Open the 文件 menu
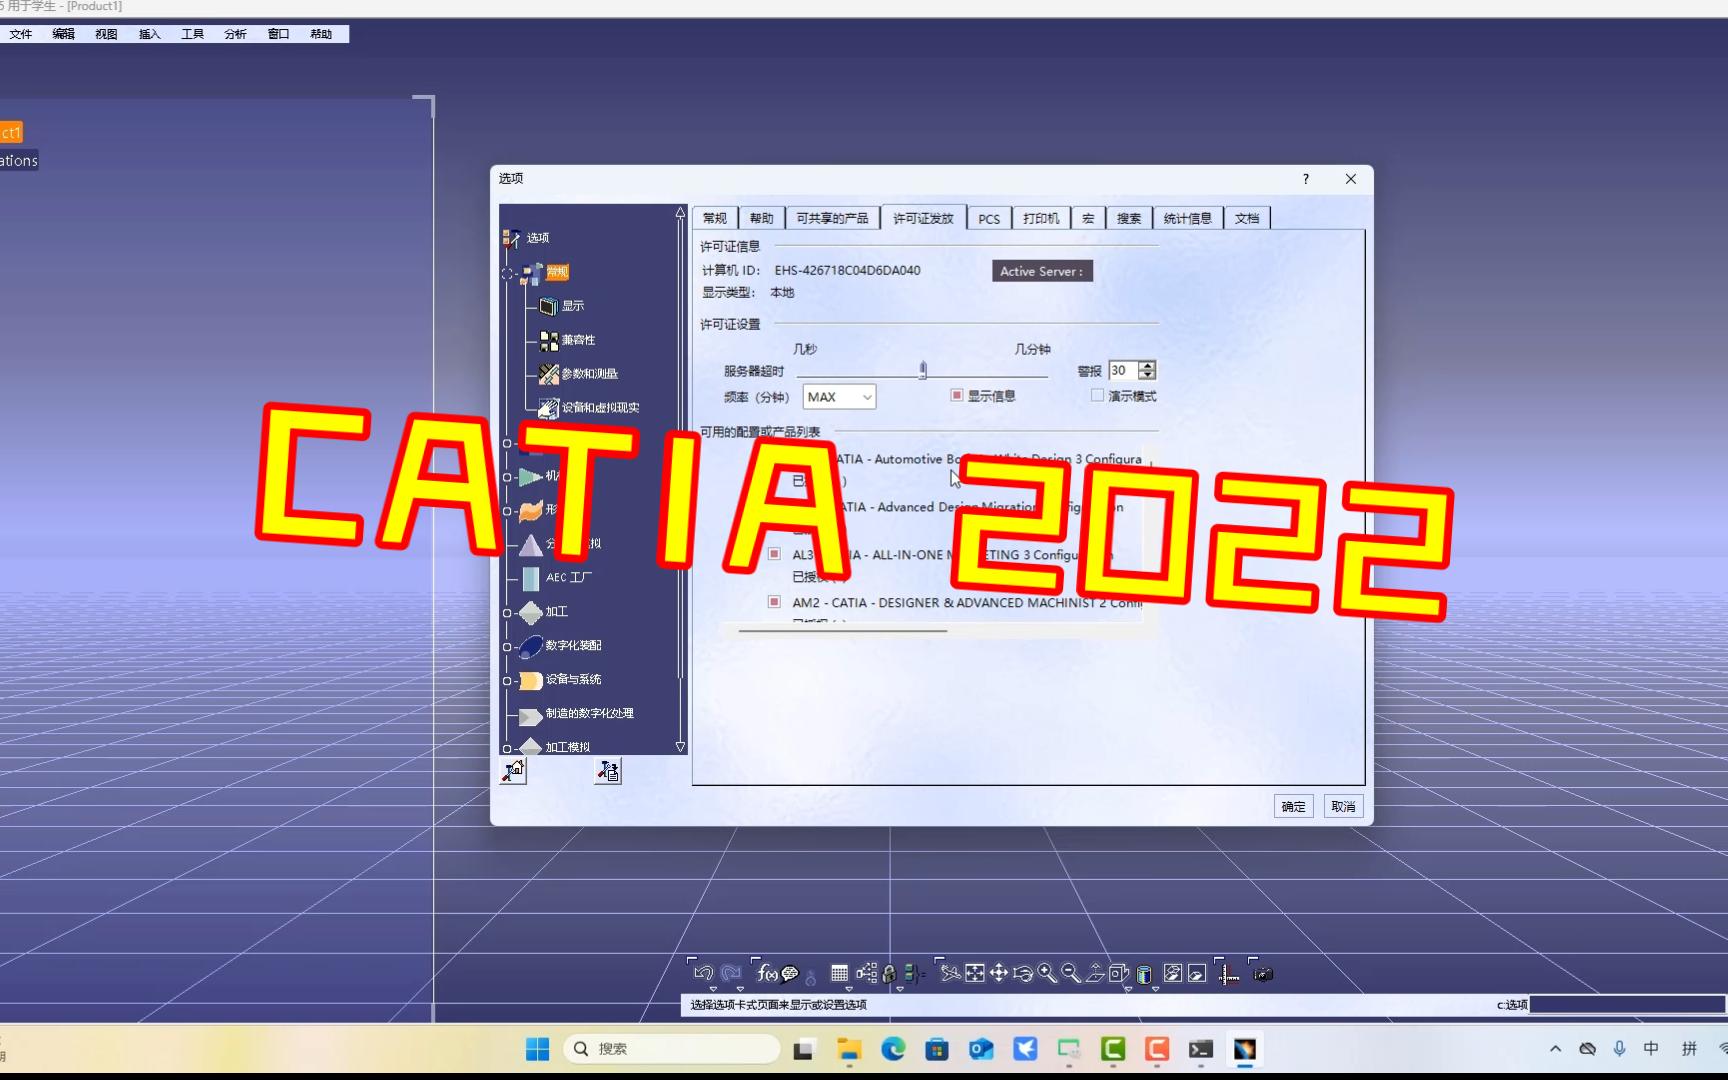 (x=21, y=34)
